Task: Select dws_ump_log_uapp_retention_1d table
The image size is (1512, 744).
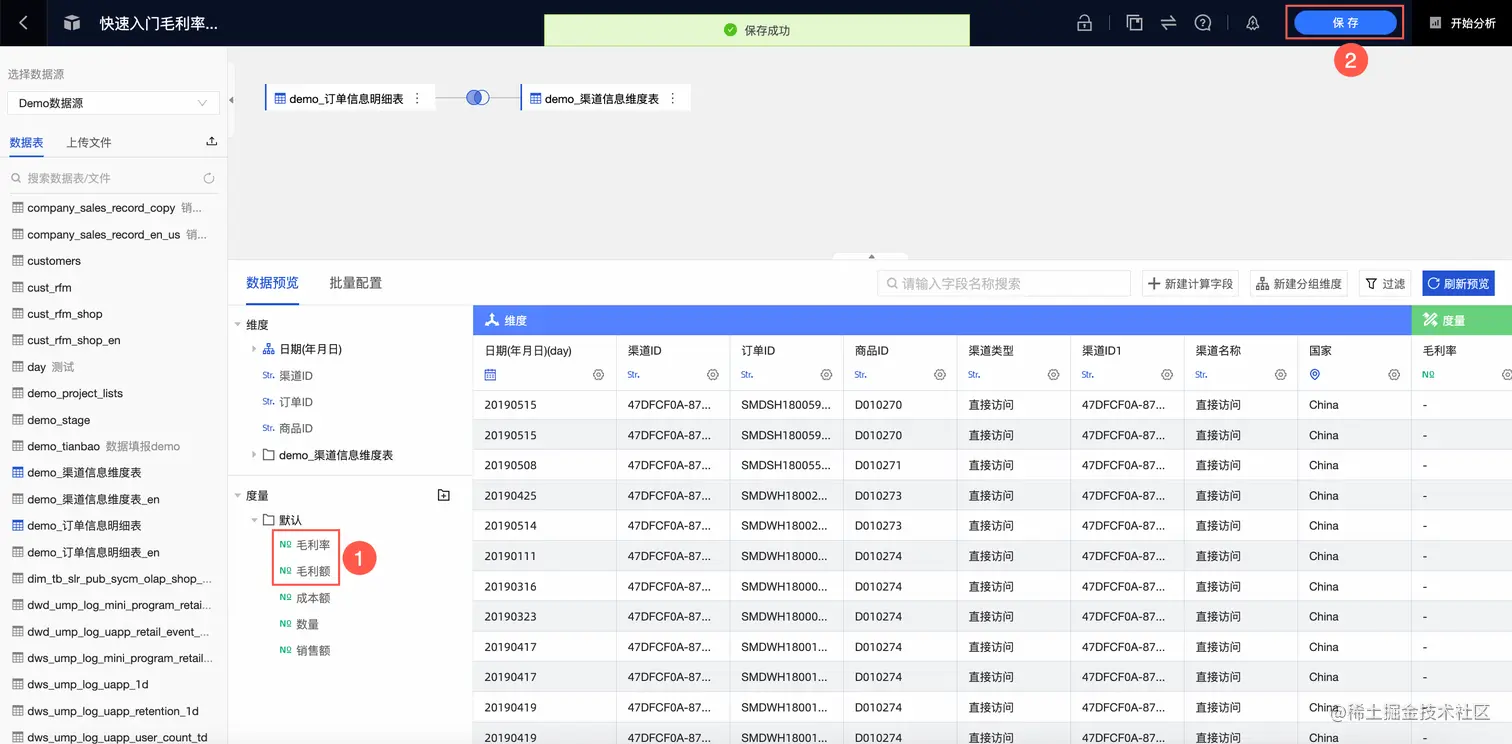Action: [113, 711]
